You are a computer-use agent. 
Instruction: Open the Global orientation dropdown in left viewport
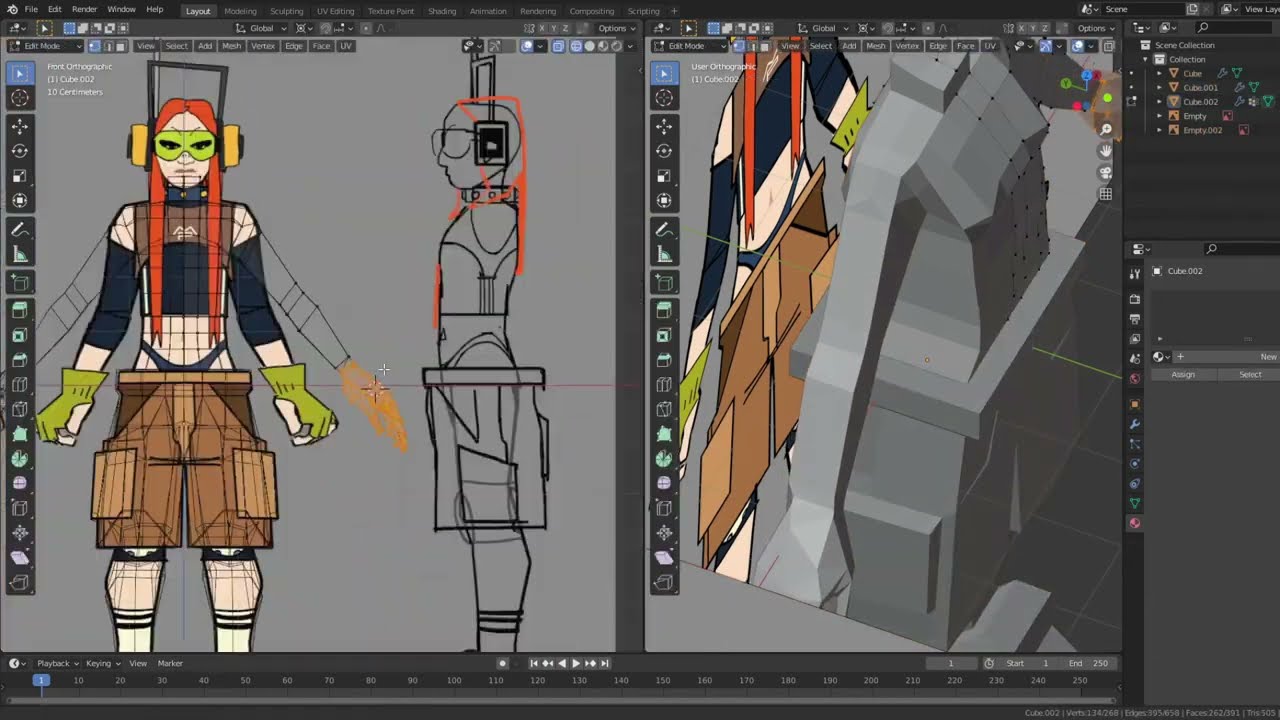pyautogui.click(x=262, y=28)
